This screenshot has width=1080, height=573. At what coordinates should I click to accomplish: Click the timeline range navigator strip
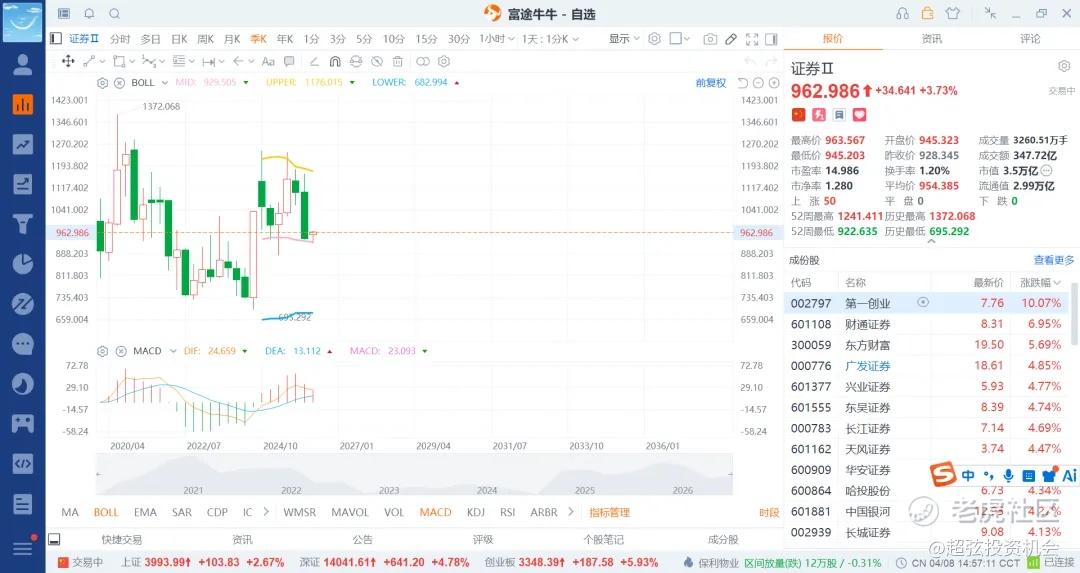pyautogui.click(x=414, y=475)
